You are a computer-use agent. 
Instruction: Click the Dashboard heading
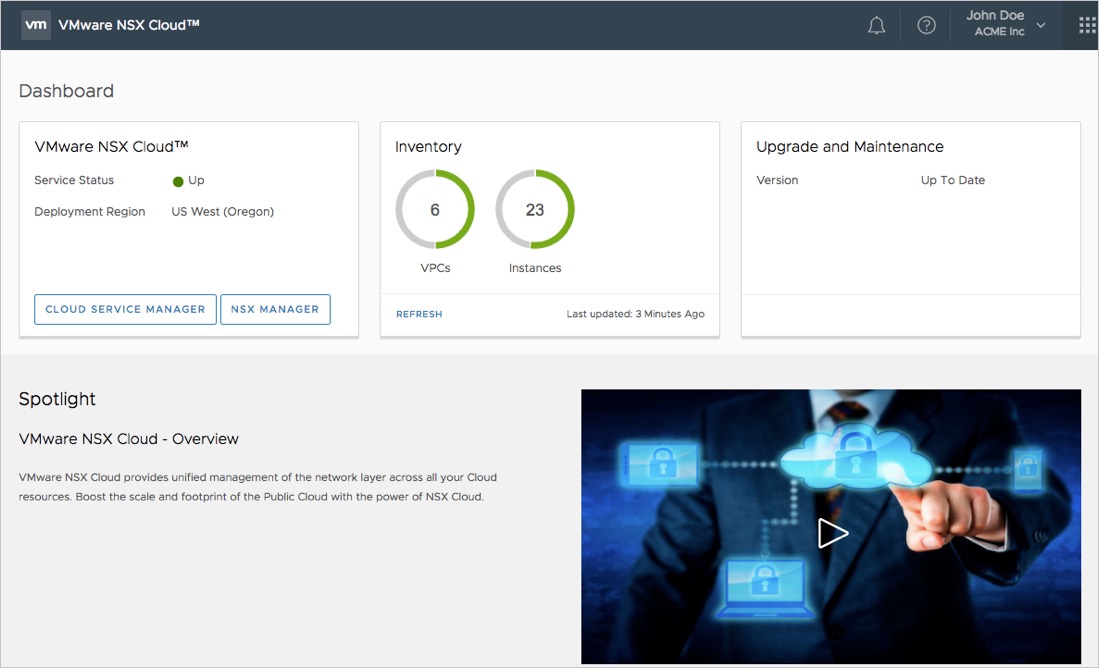pyautogui.click(x=66, y=90)
